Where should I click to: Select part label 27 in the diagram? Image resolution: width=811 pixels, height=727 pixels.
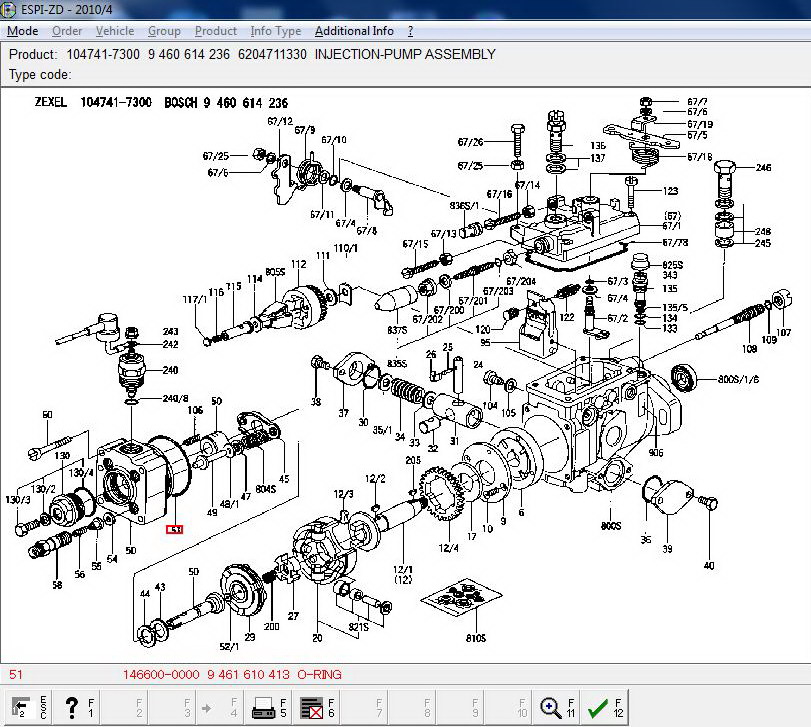click(x=293, y=616)
